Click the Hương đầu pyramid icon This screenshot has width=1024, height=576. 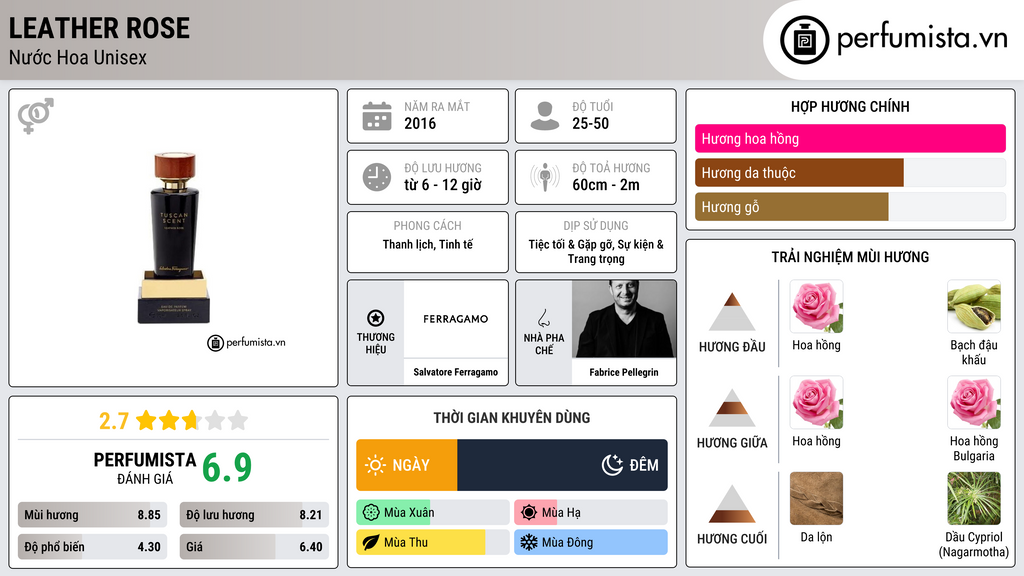click(732, 312)
